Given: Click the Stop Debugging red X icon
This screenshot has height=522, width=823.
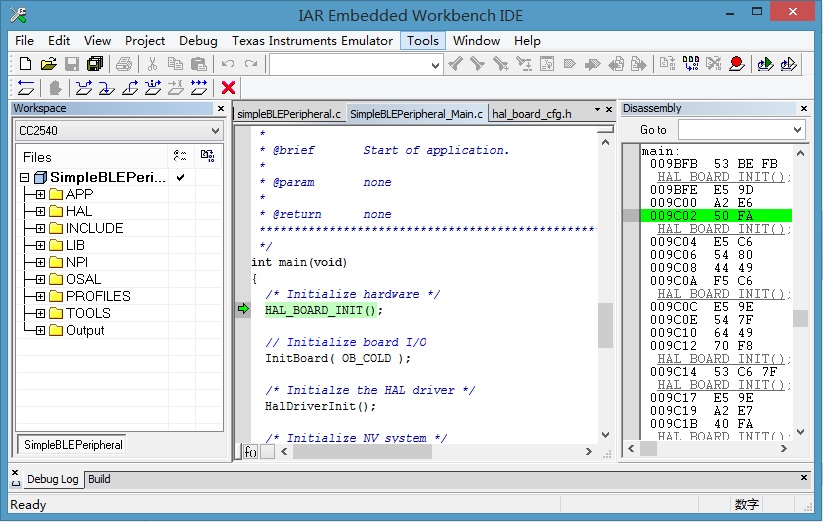Looking at the screenshot, I should pos(228,88).
